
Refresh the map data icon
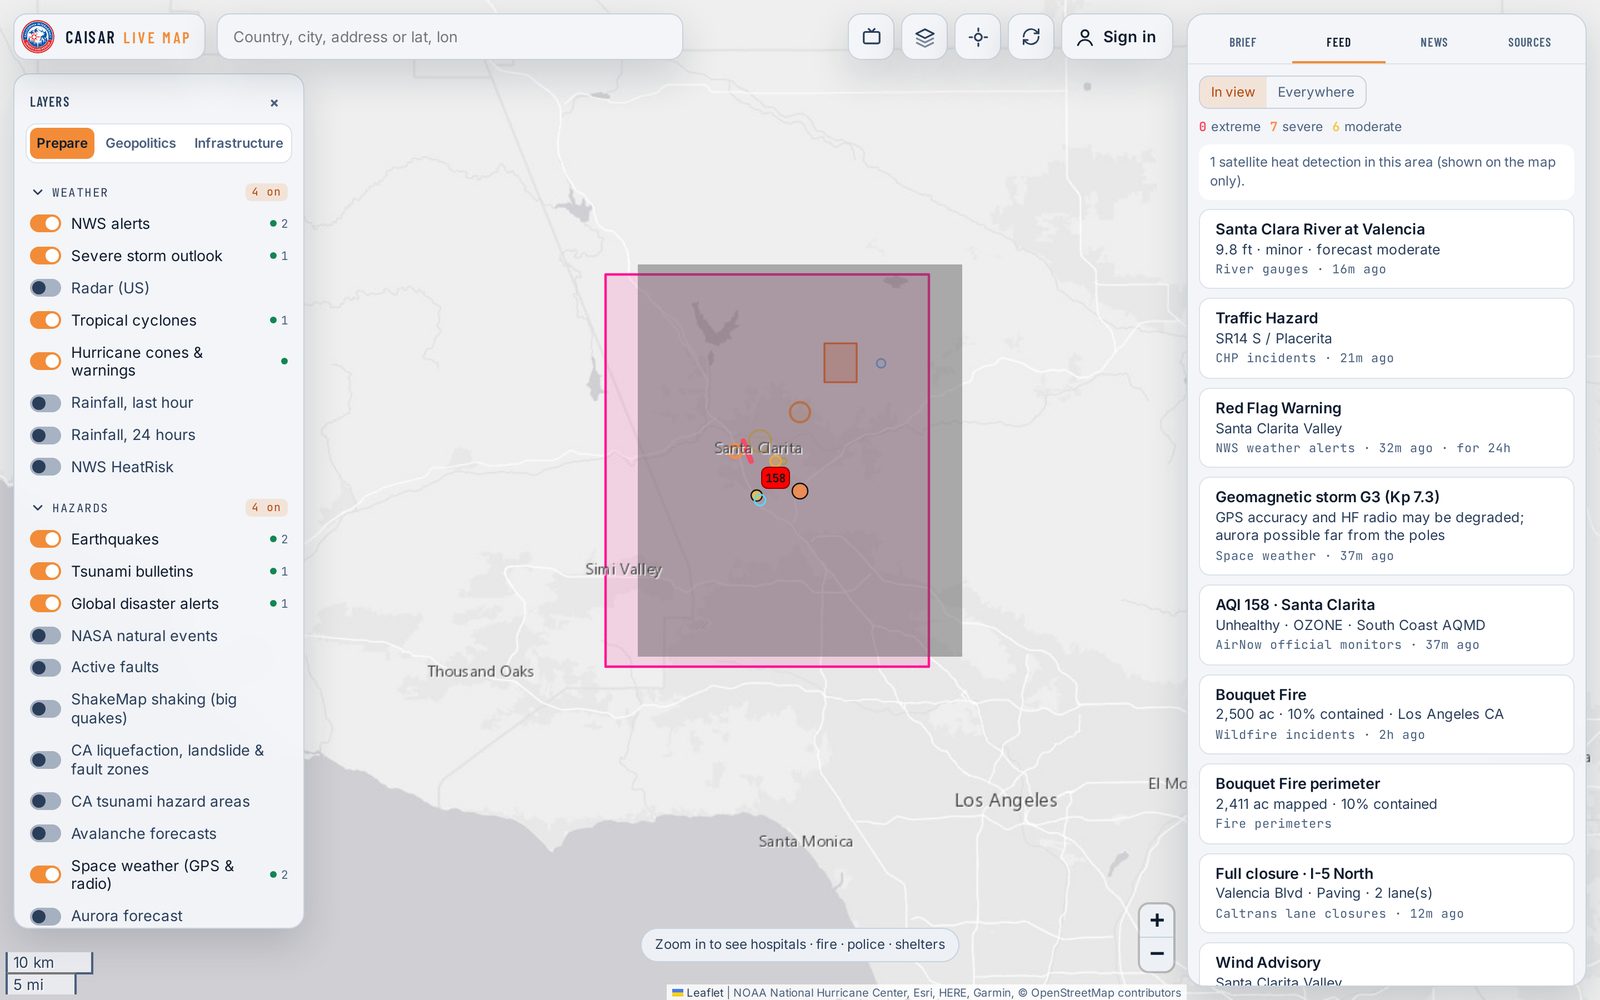pyautogui.click(x=1031, y=37)
